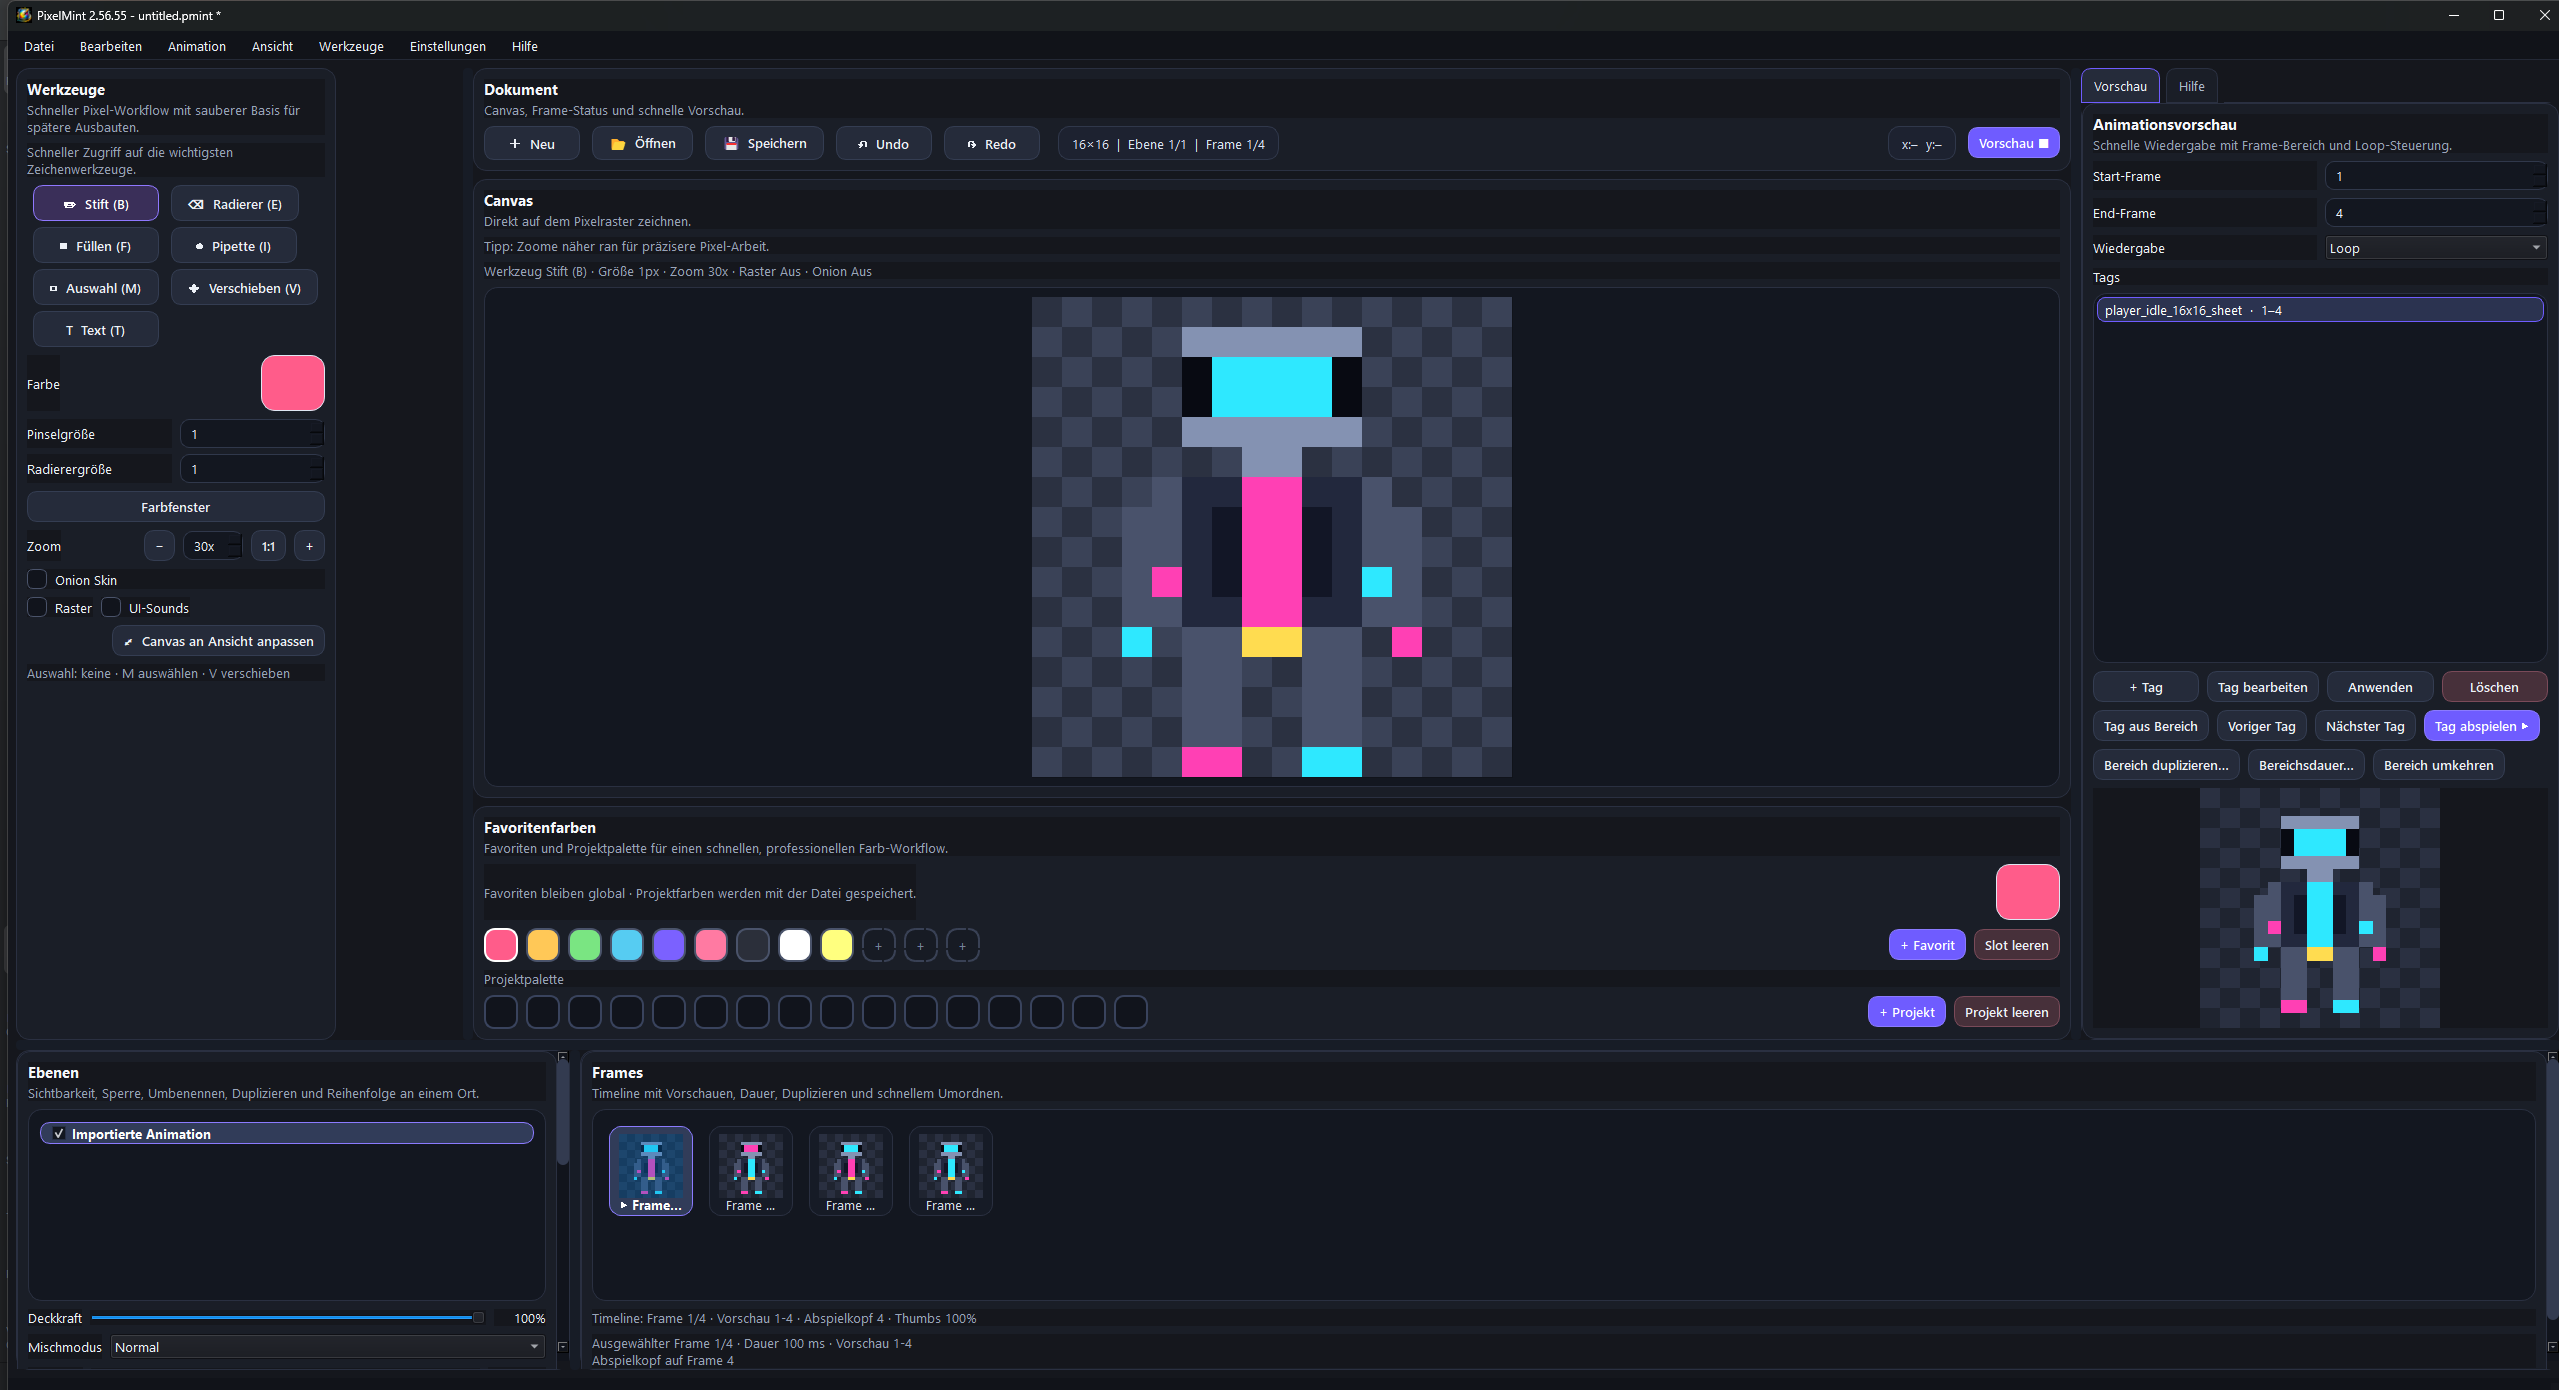Viewport: 2559px width, 1390px height.
Task: Toggle the Raster grid checkbox
Action: tap(37, 608)
